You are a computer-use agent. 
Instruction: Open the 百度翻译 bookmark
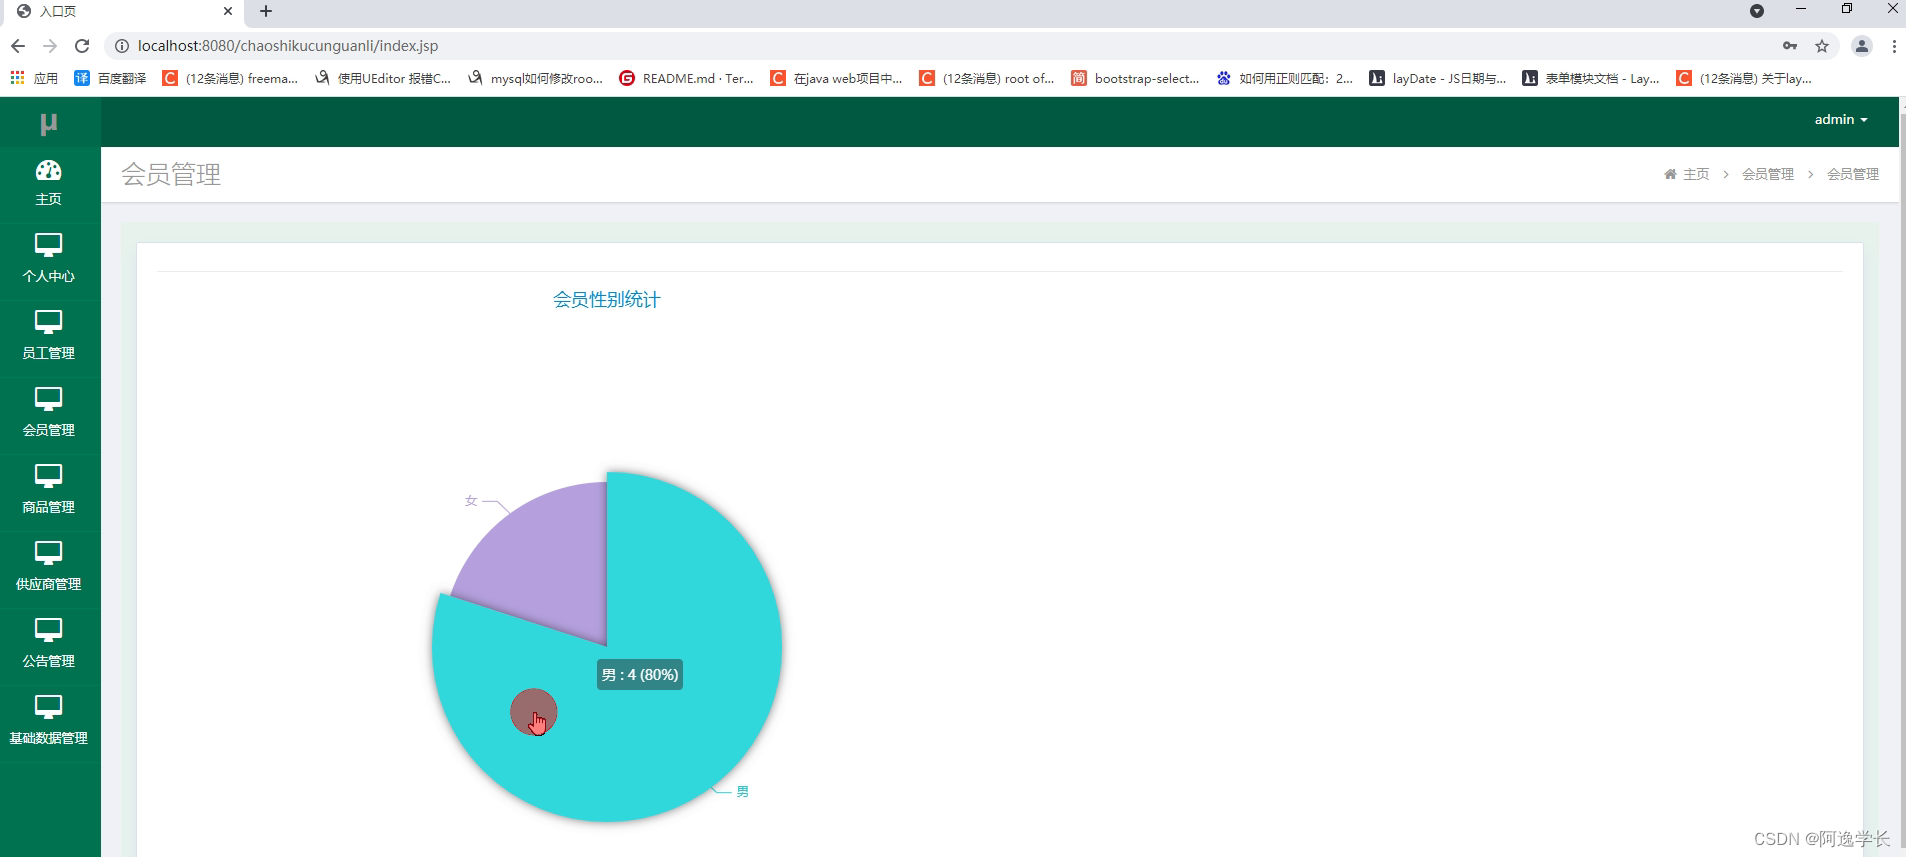[111, 78]
